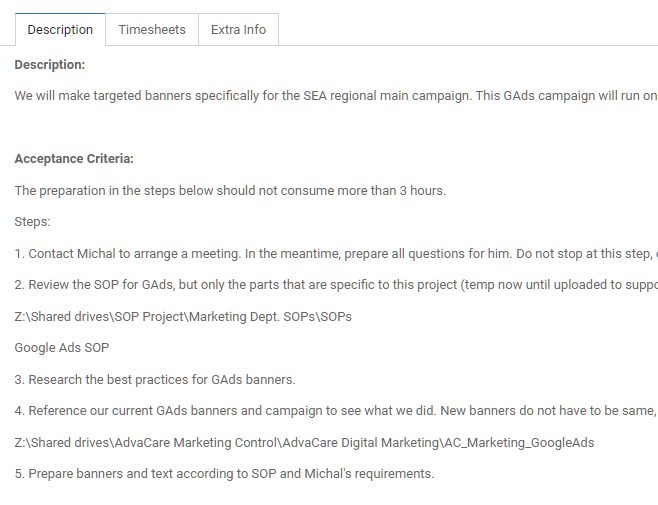Click '3 hours' in the acceptance criteria
The width and height of the screenshot is (658, 505).
click(422, 191)
